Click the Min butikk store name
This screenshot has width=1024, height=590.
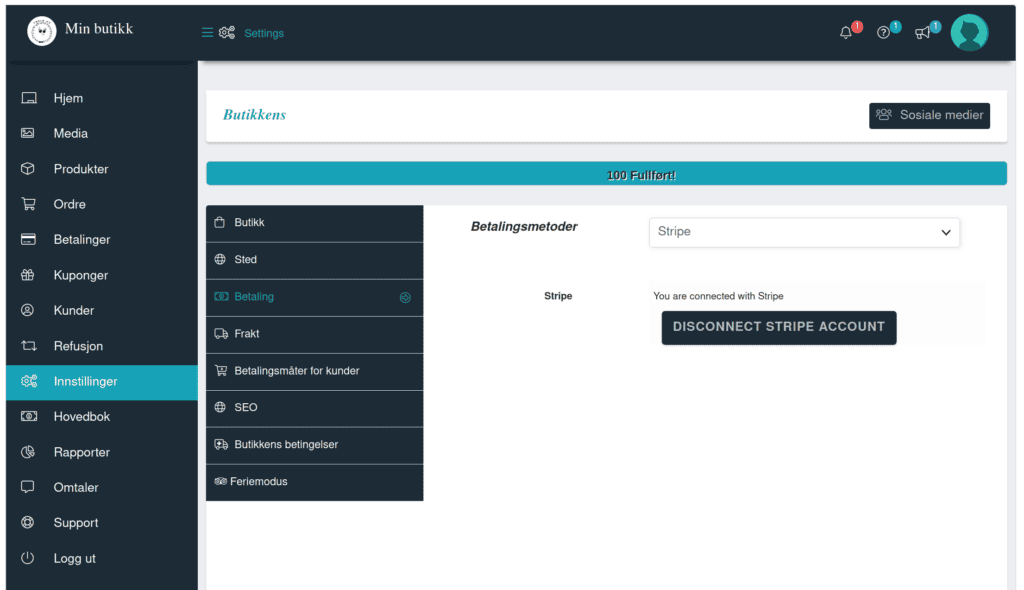pos(99,29)
